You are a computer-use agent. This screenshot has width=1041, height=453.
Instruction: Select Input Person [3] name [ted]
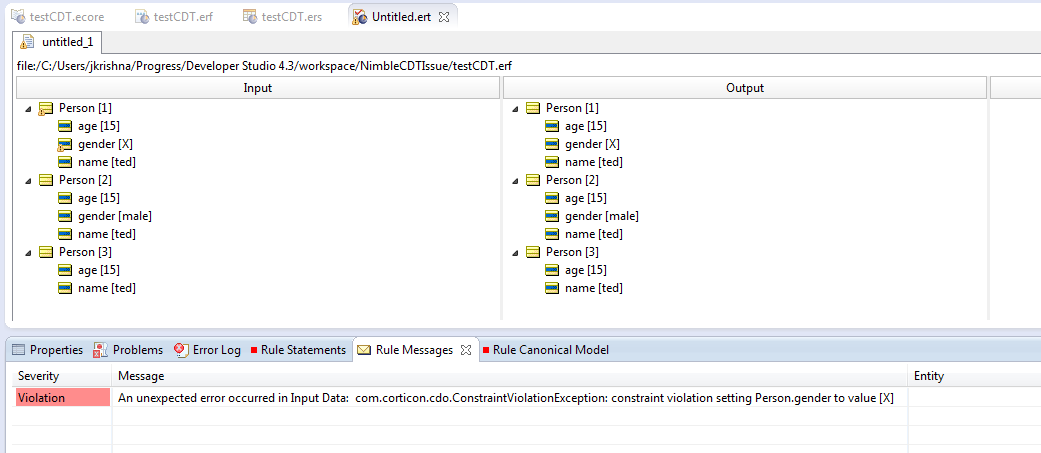[x=107, y=288]
